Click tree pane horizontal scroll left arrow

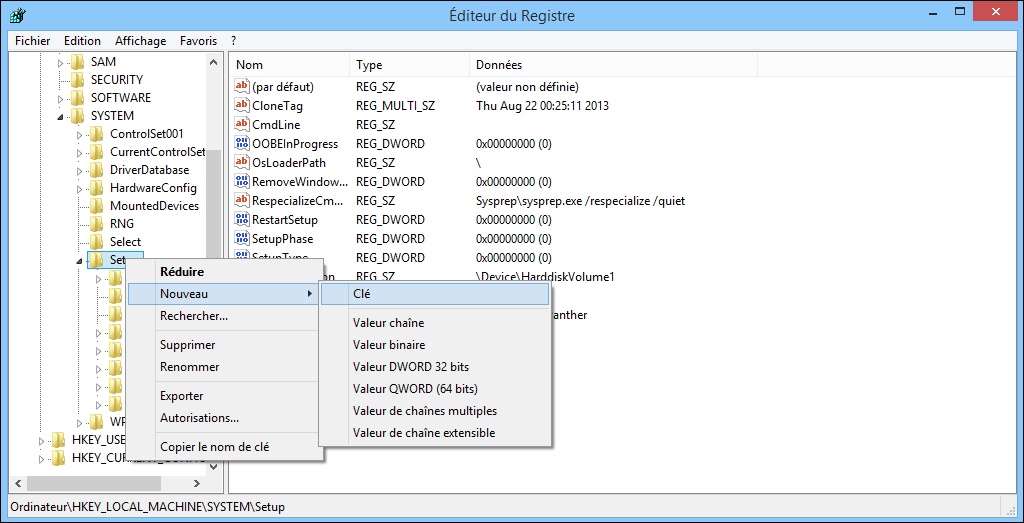coord(18,484)
